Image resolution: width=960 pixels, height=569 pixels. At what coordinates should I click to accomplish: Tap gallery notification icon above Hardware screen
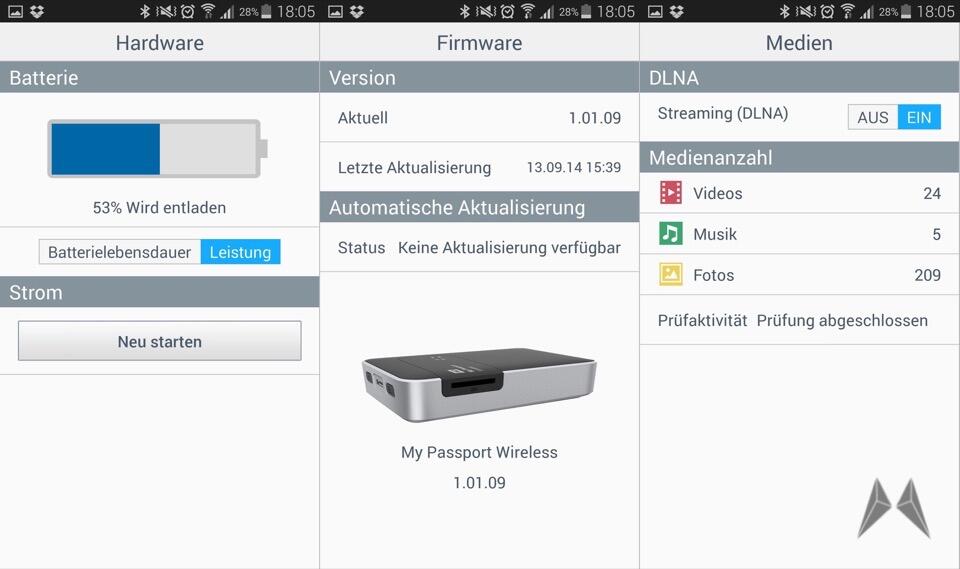(x=15, y=11)
